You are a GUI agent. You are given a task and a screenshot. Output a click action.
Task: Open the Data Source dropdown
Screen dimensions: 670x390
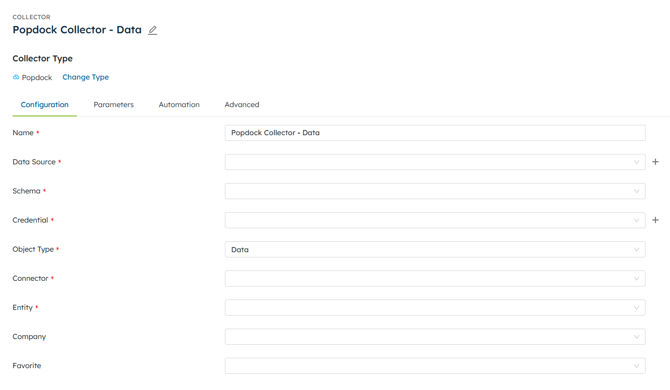[435, 162]
